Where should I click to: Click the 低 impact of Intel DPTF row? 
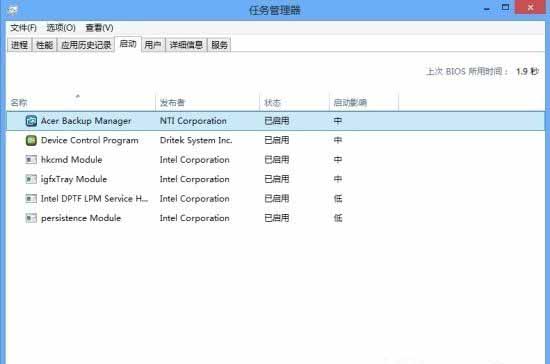tap(338, 199)
